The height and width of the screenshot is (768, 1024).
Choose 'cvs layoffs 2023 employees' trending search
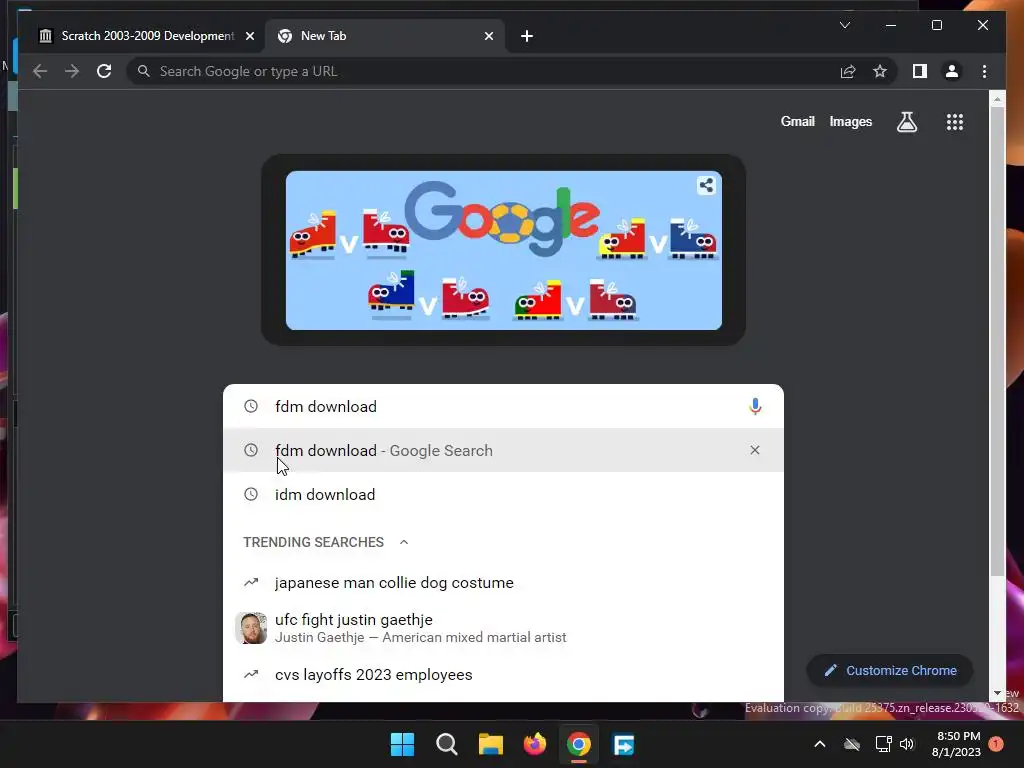tap(504, 675)
